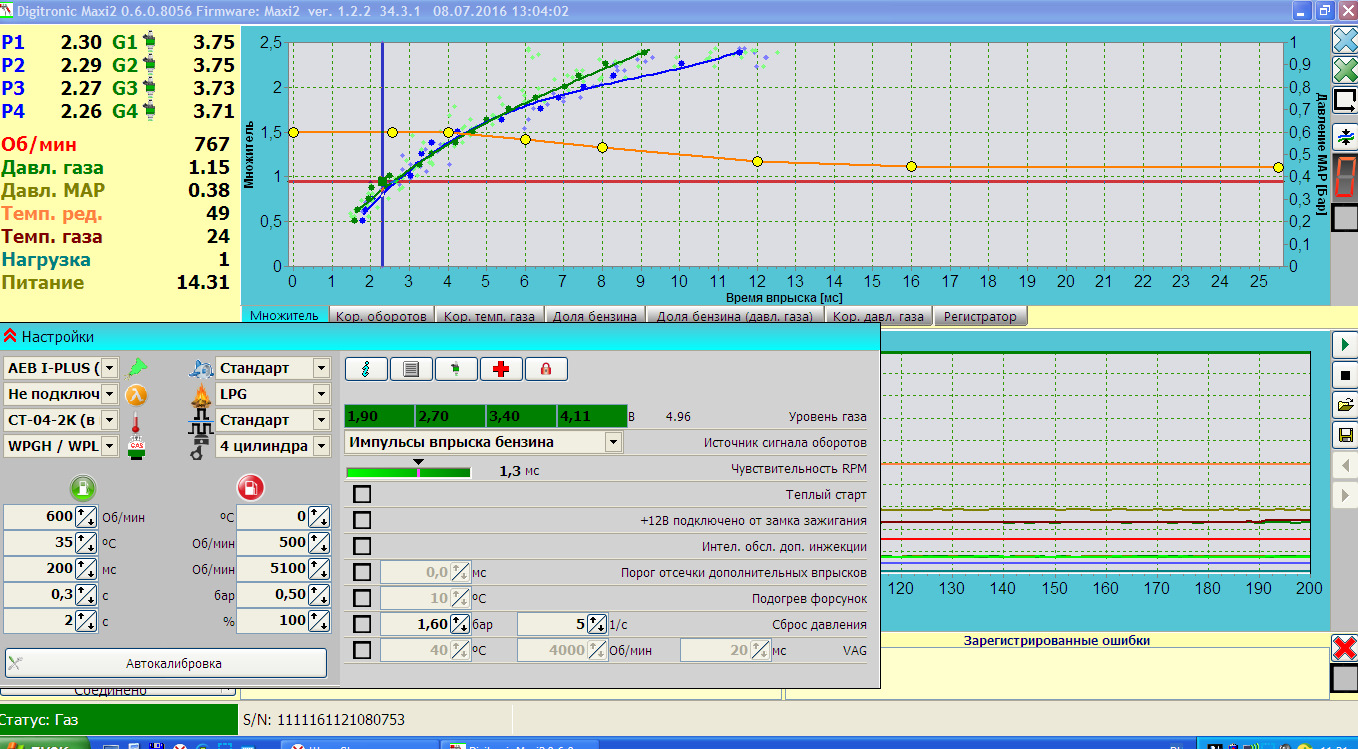Toggle the Подогрев форсунок checkbox

point(362,599)
